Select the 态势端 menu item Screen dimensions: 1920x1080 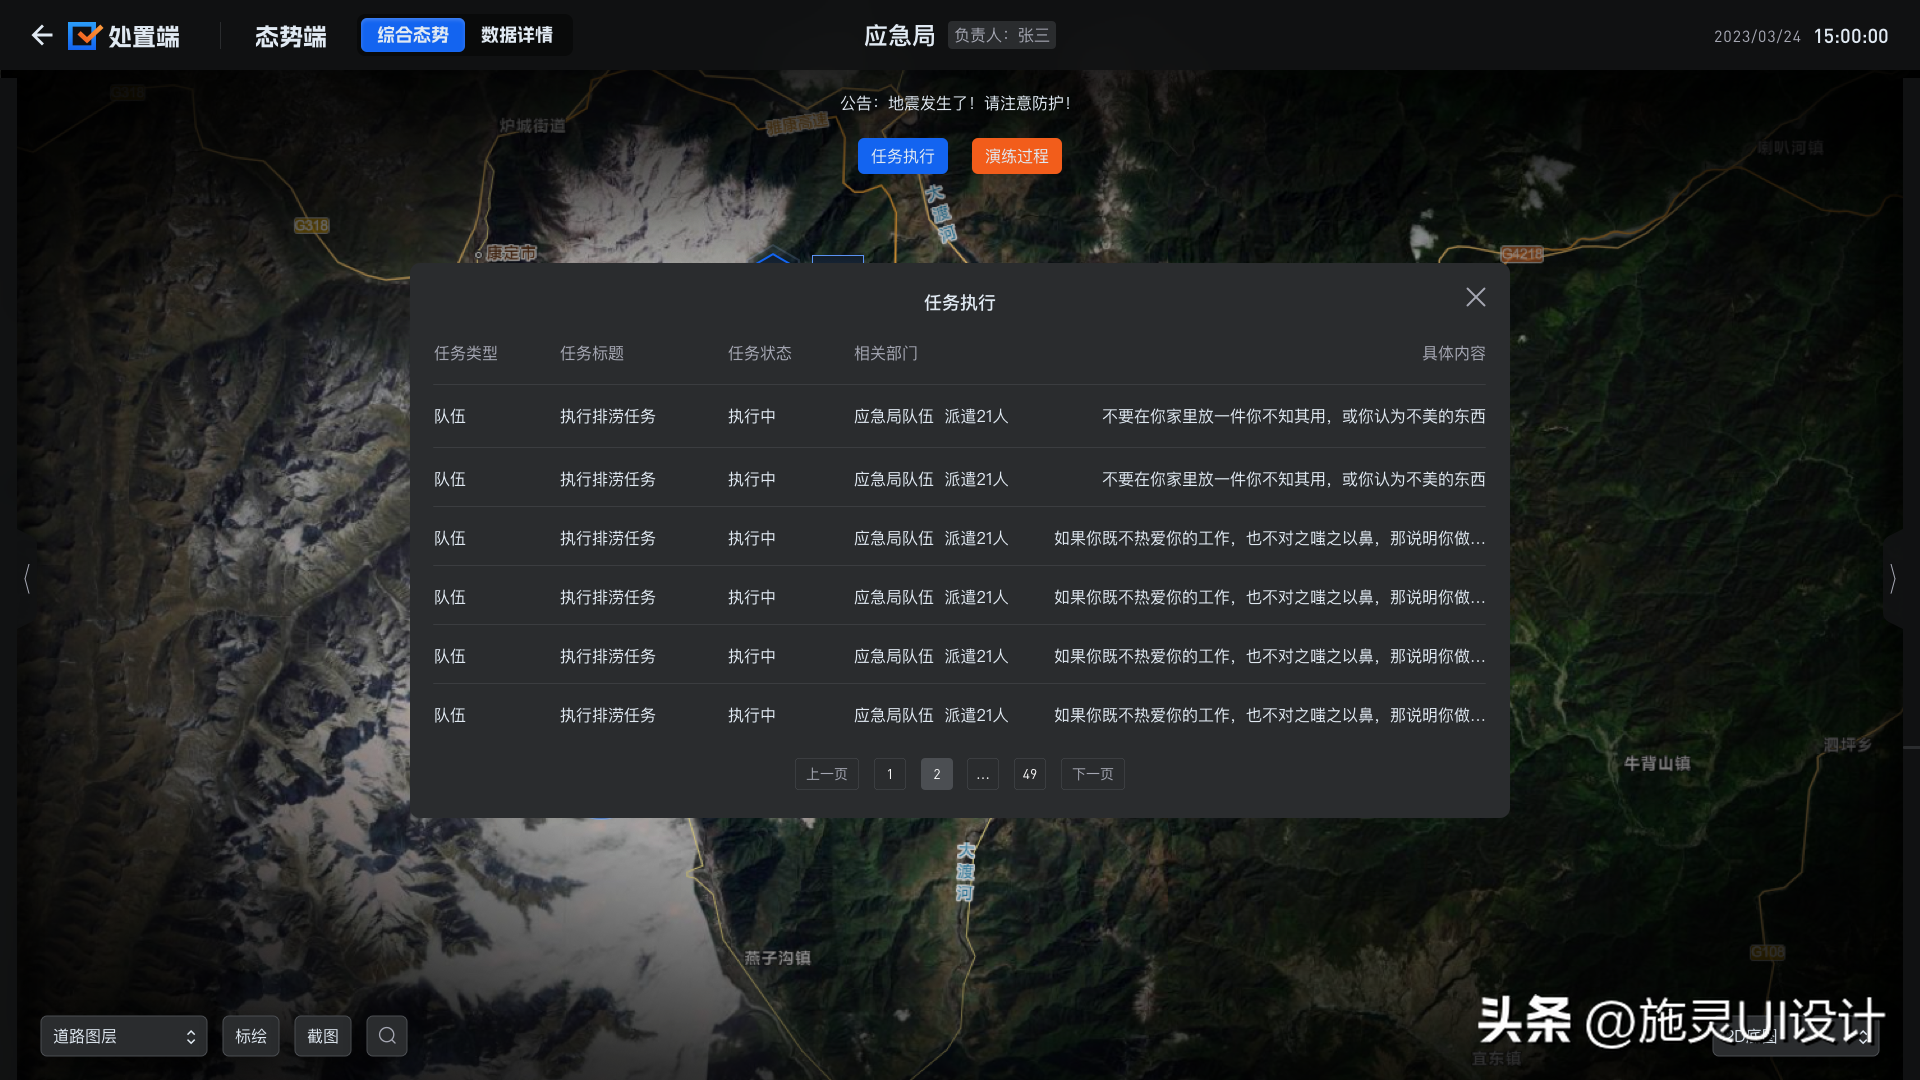tap(291, 36)
